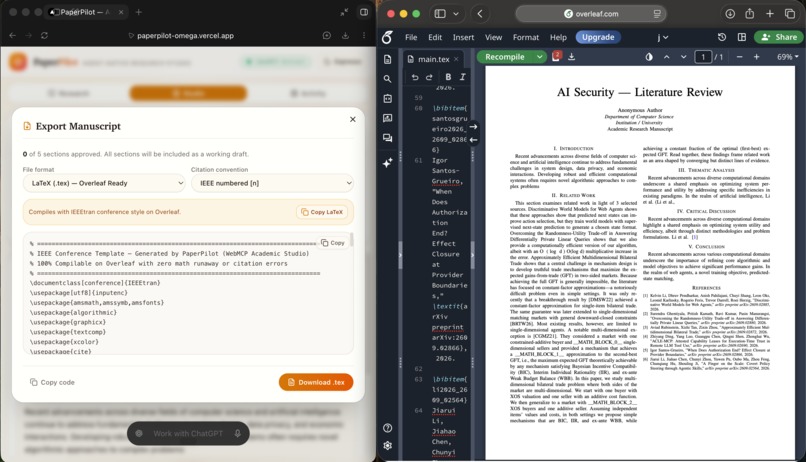Open Safari share icon
The height and width of the screenshot is (462, 806).
[x=749, y=14]
